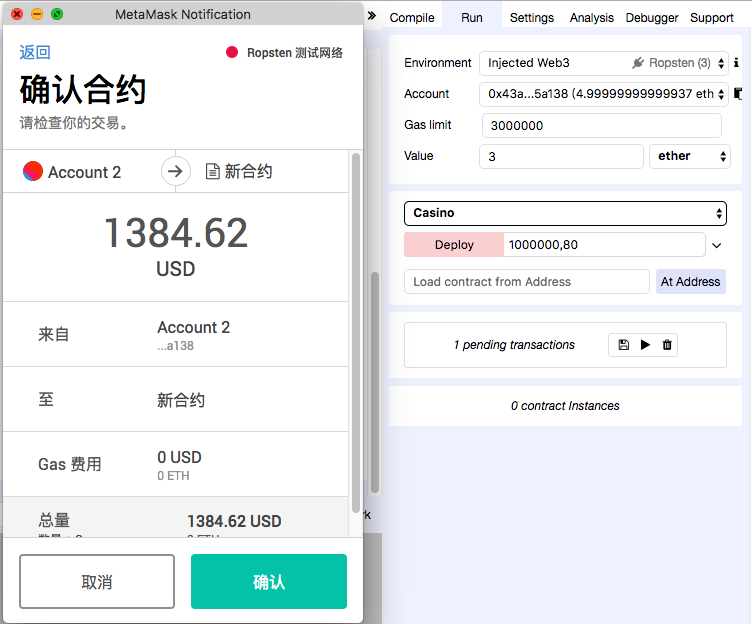This screenshot has height=624, width=752.
Task: Switch to the Compile tab
Action: 412,18
